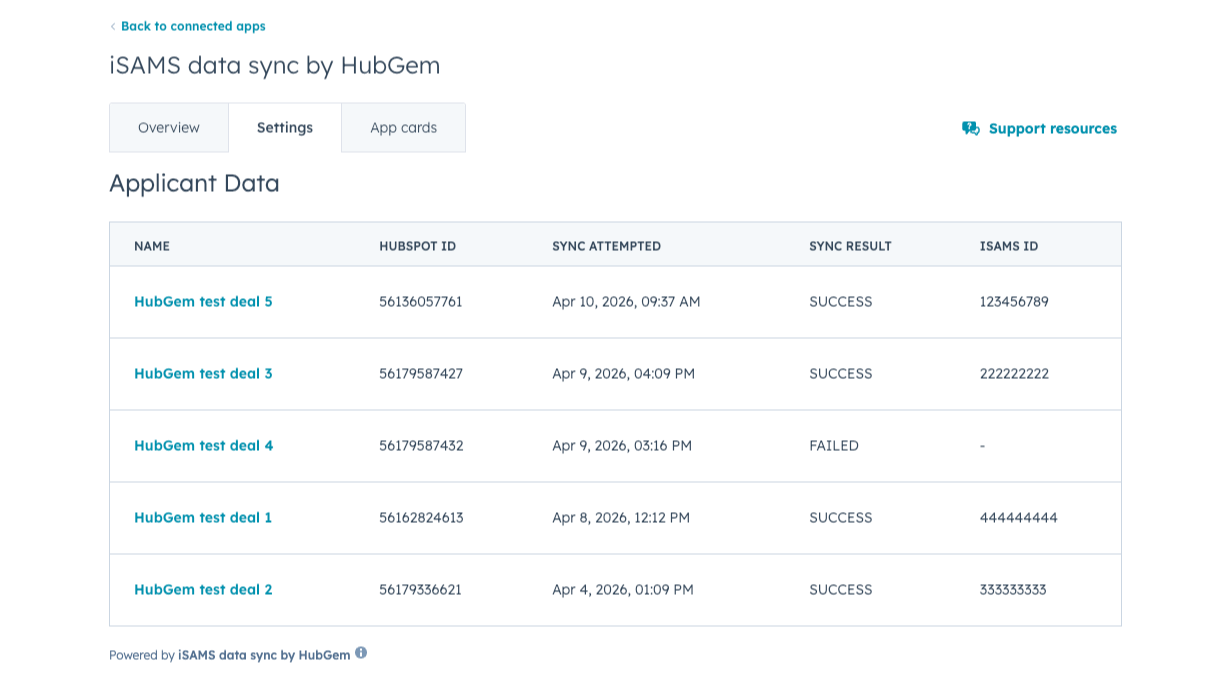Select the Settings tab
Viewport: 1232px width, 693px height.
pos(285,127)
